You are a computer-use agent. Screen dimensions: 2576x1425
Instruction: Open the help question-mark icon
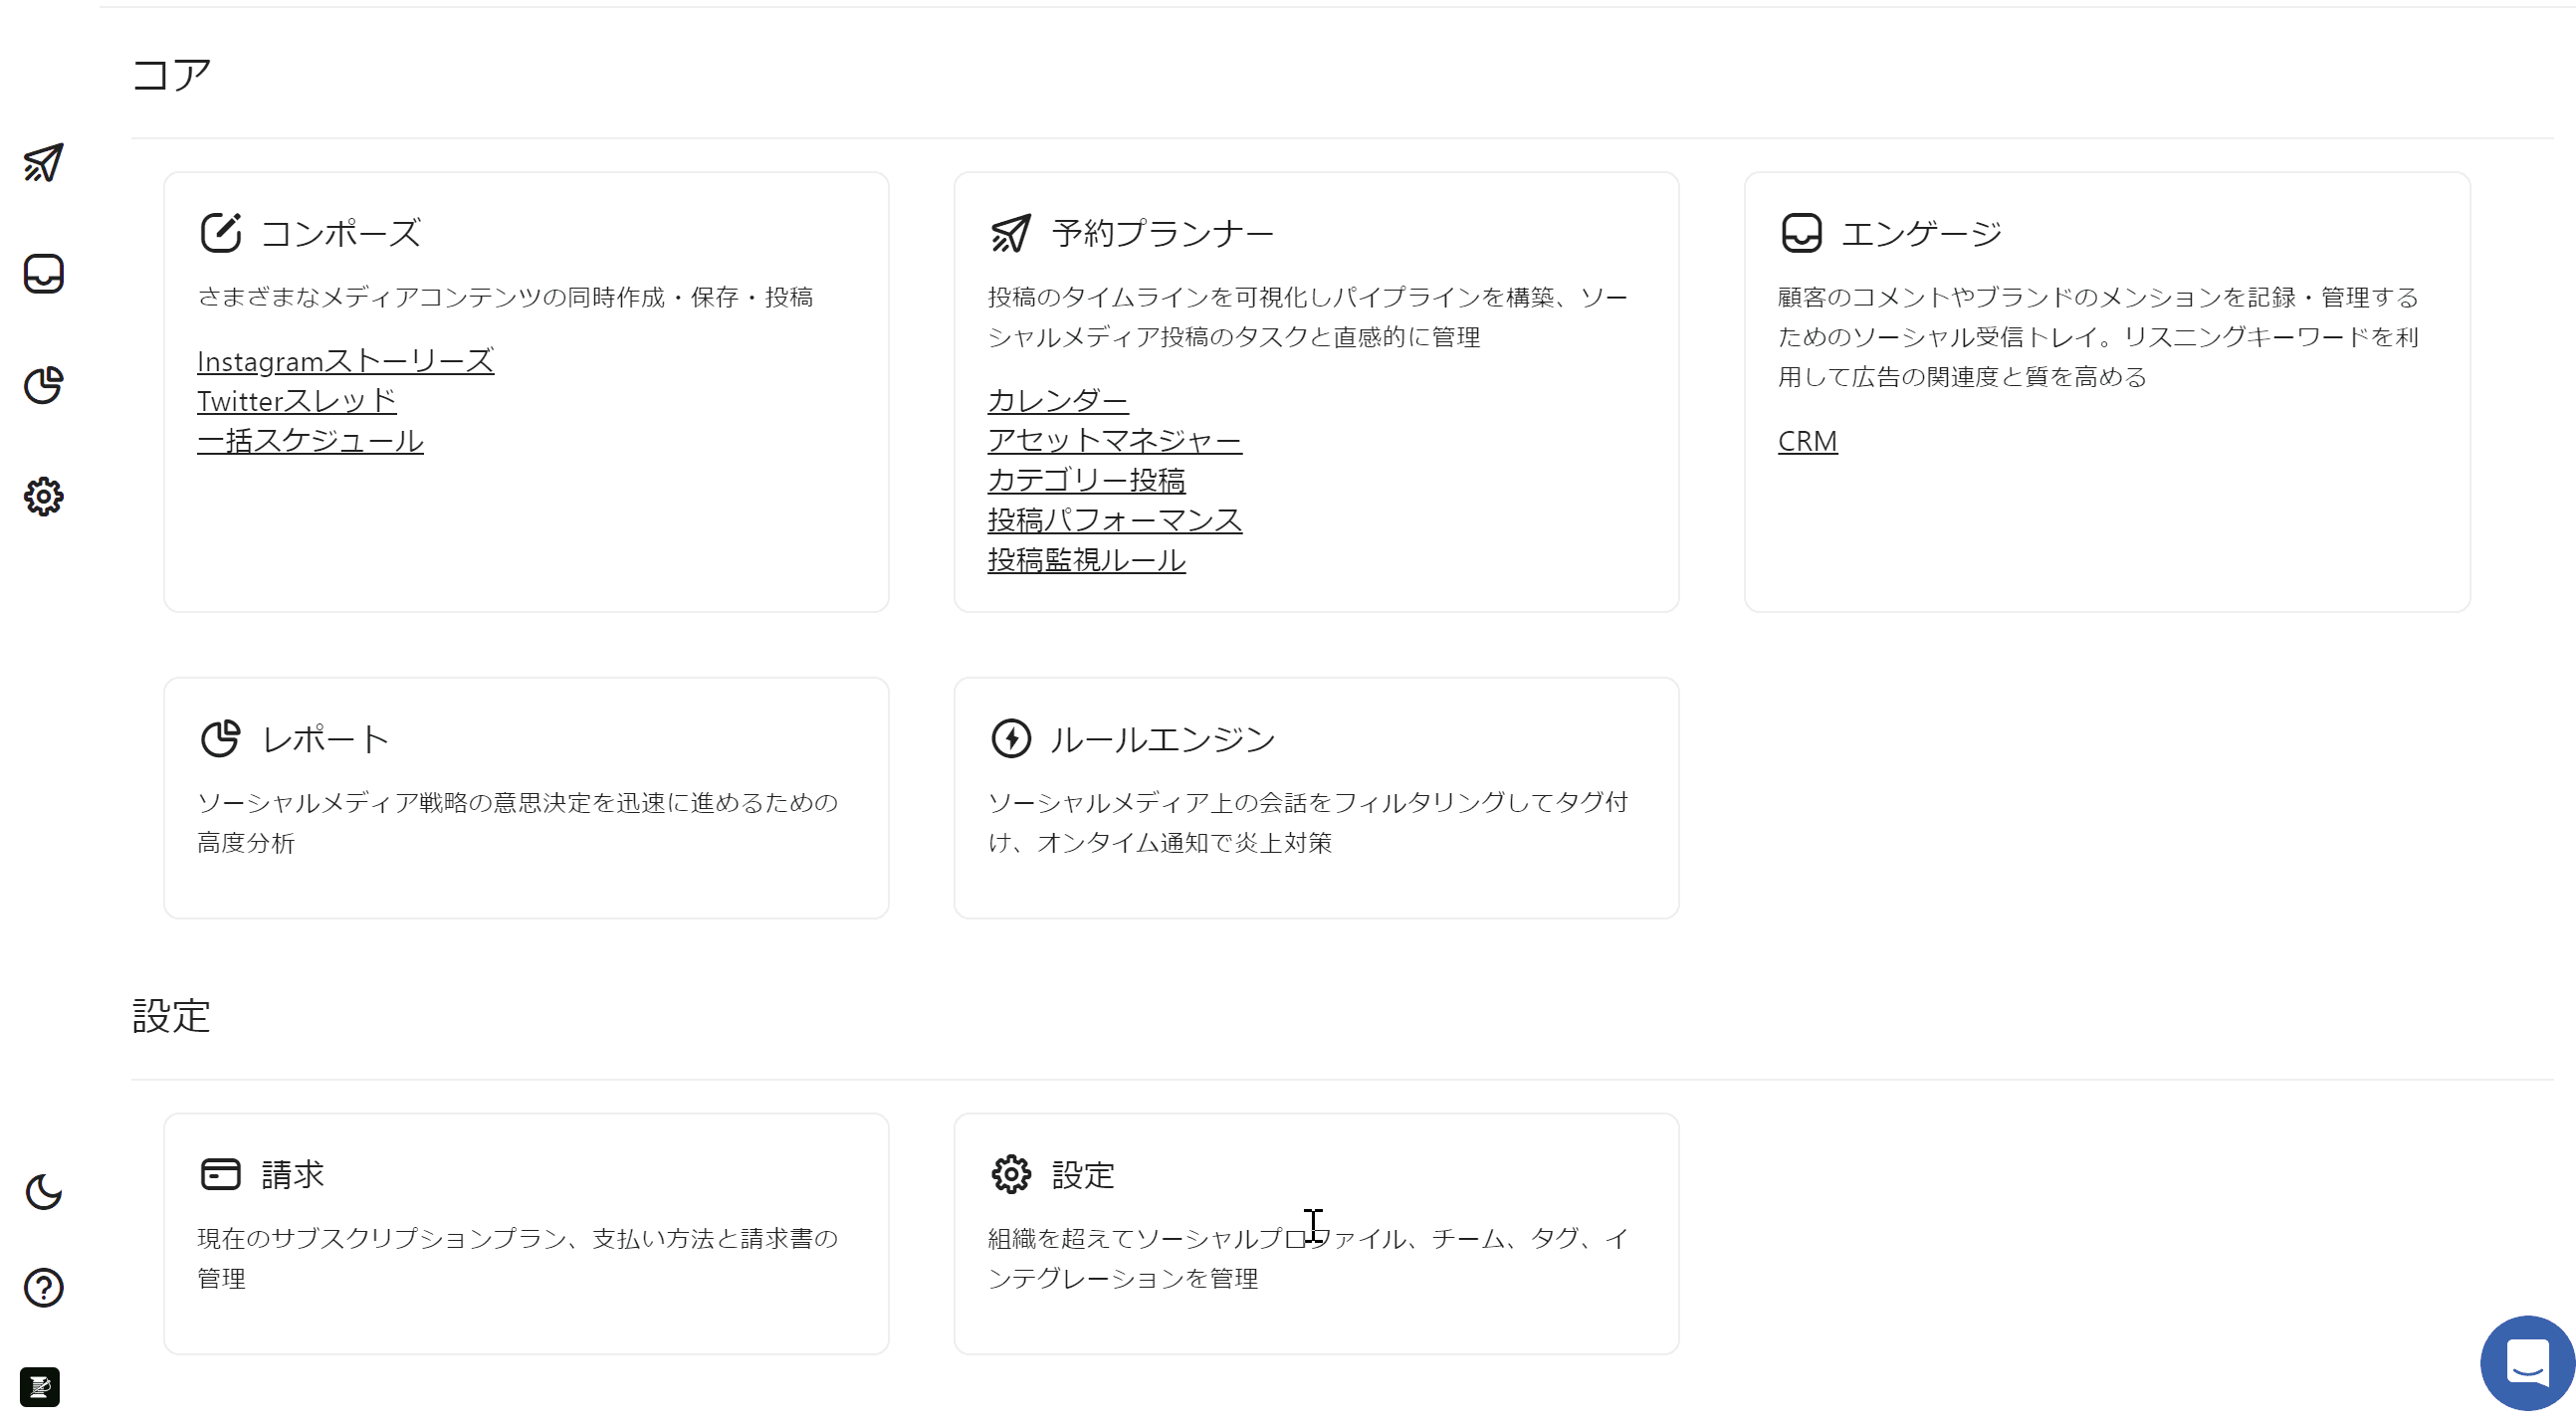[x=43, y=1288]
